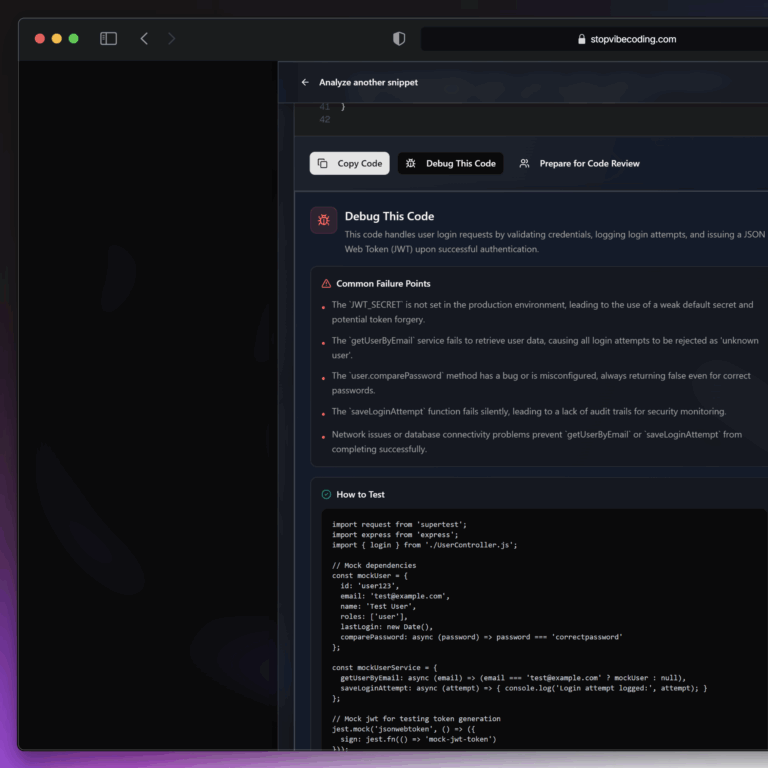Click the How to Test title
The width and height of the screenshot is (768, 768).
point(360,495)
